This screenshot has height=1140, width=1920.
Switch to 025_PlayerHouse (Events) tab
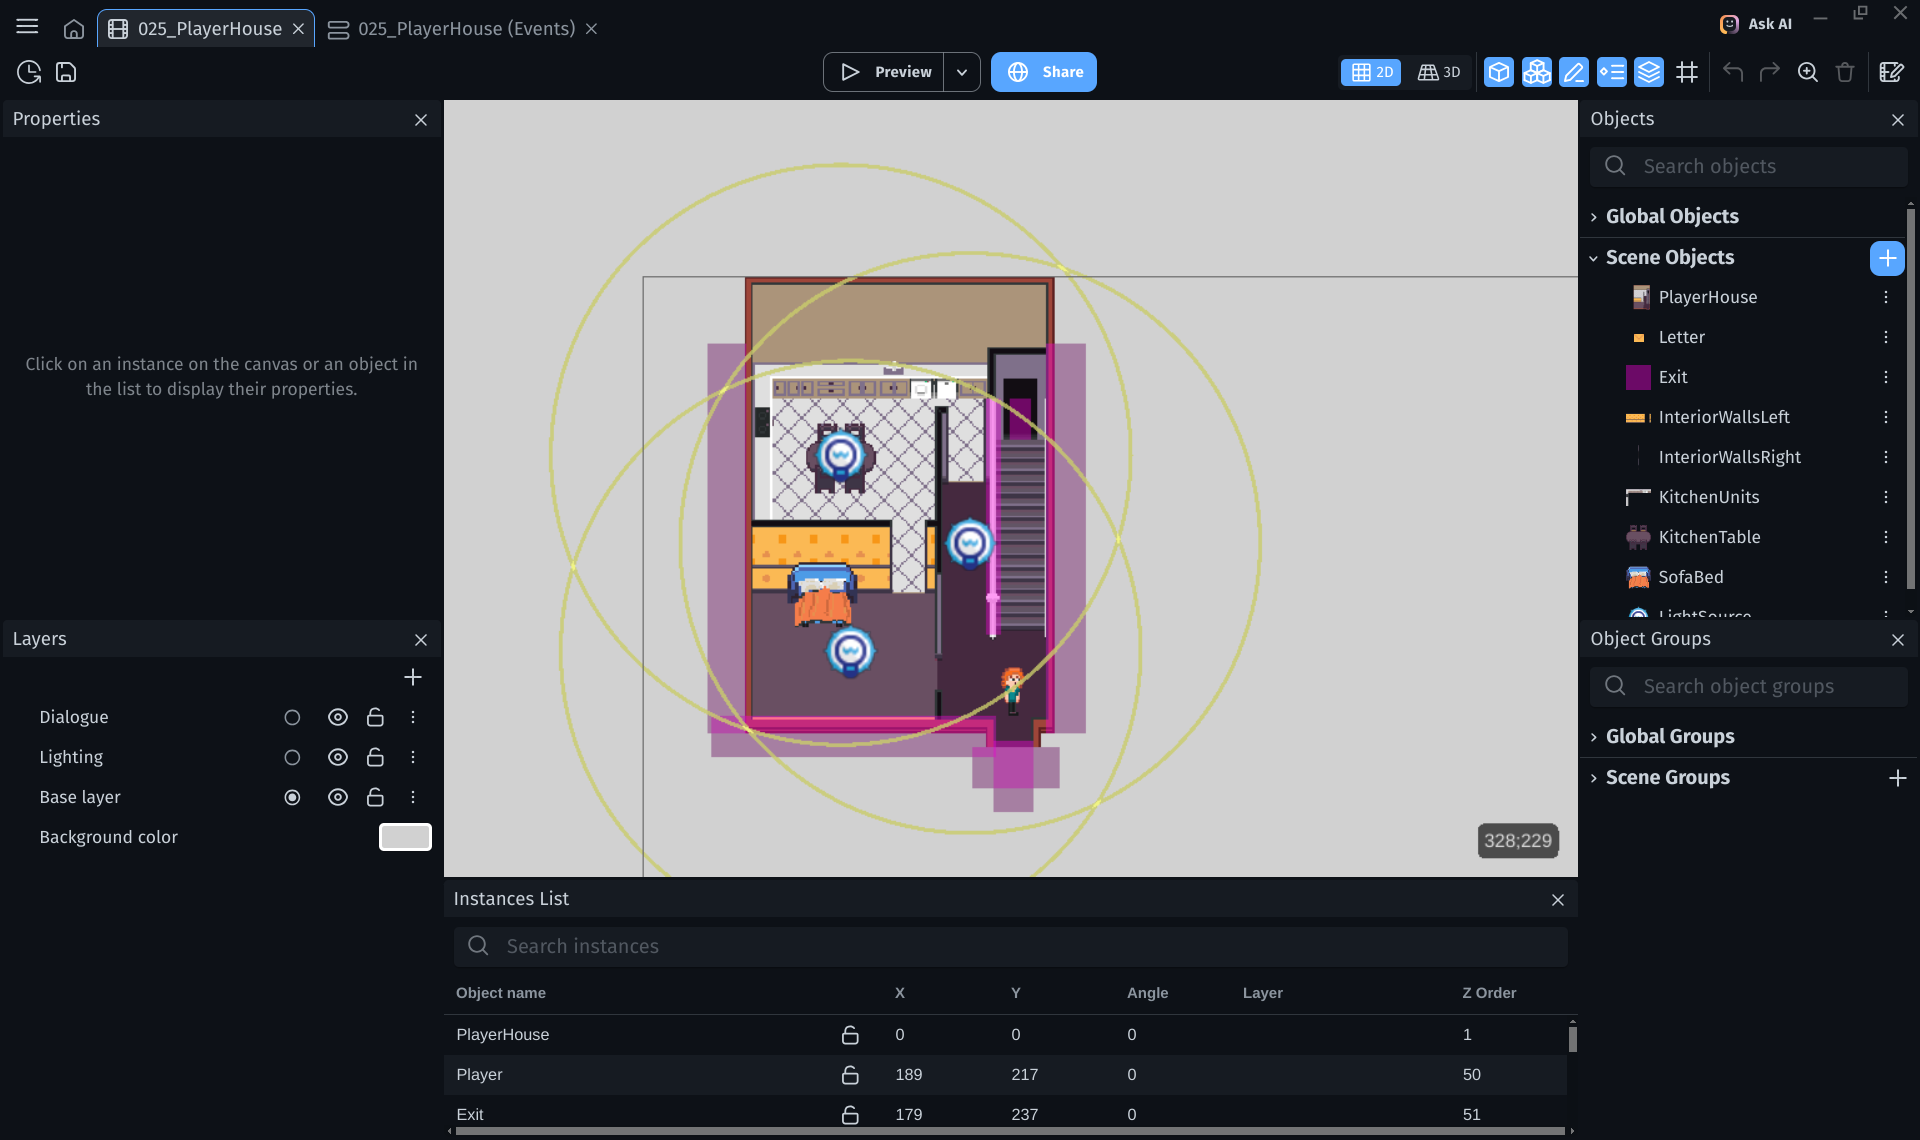coord(466,29)
